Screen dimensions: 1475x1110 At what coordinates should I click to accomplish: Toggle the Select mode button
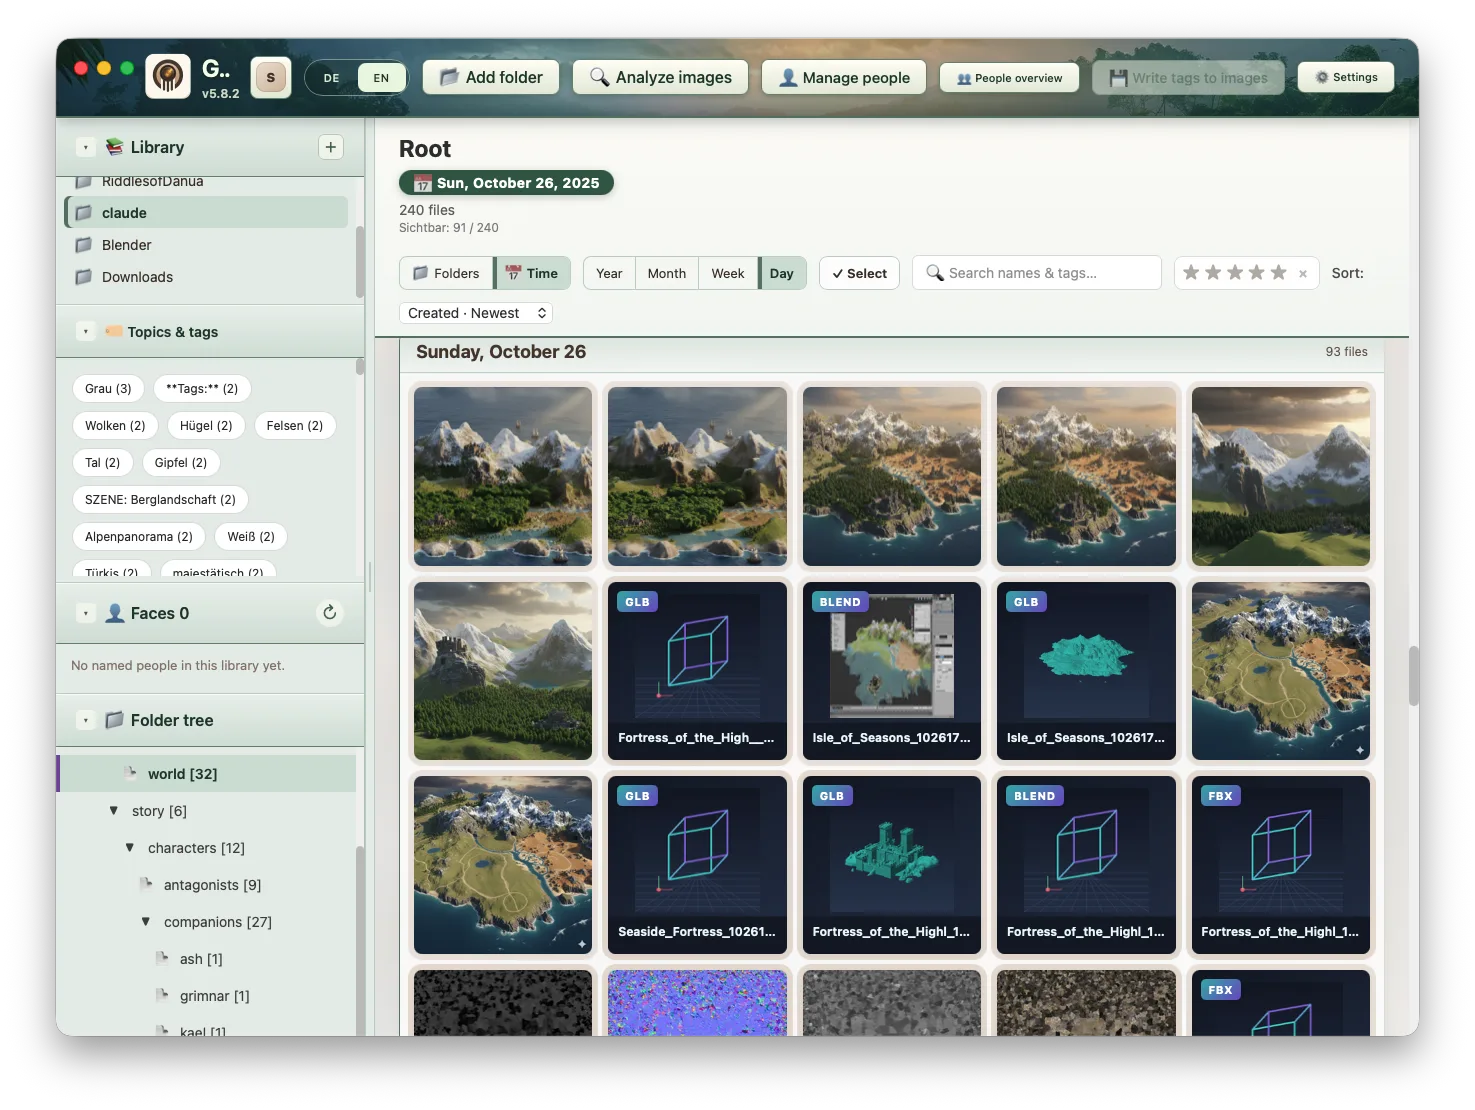coord(859,273)
